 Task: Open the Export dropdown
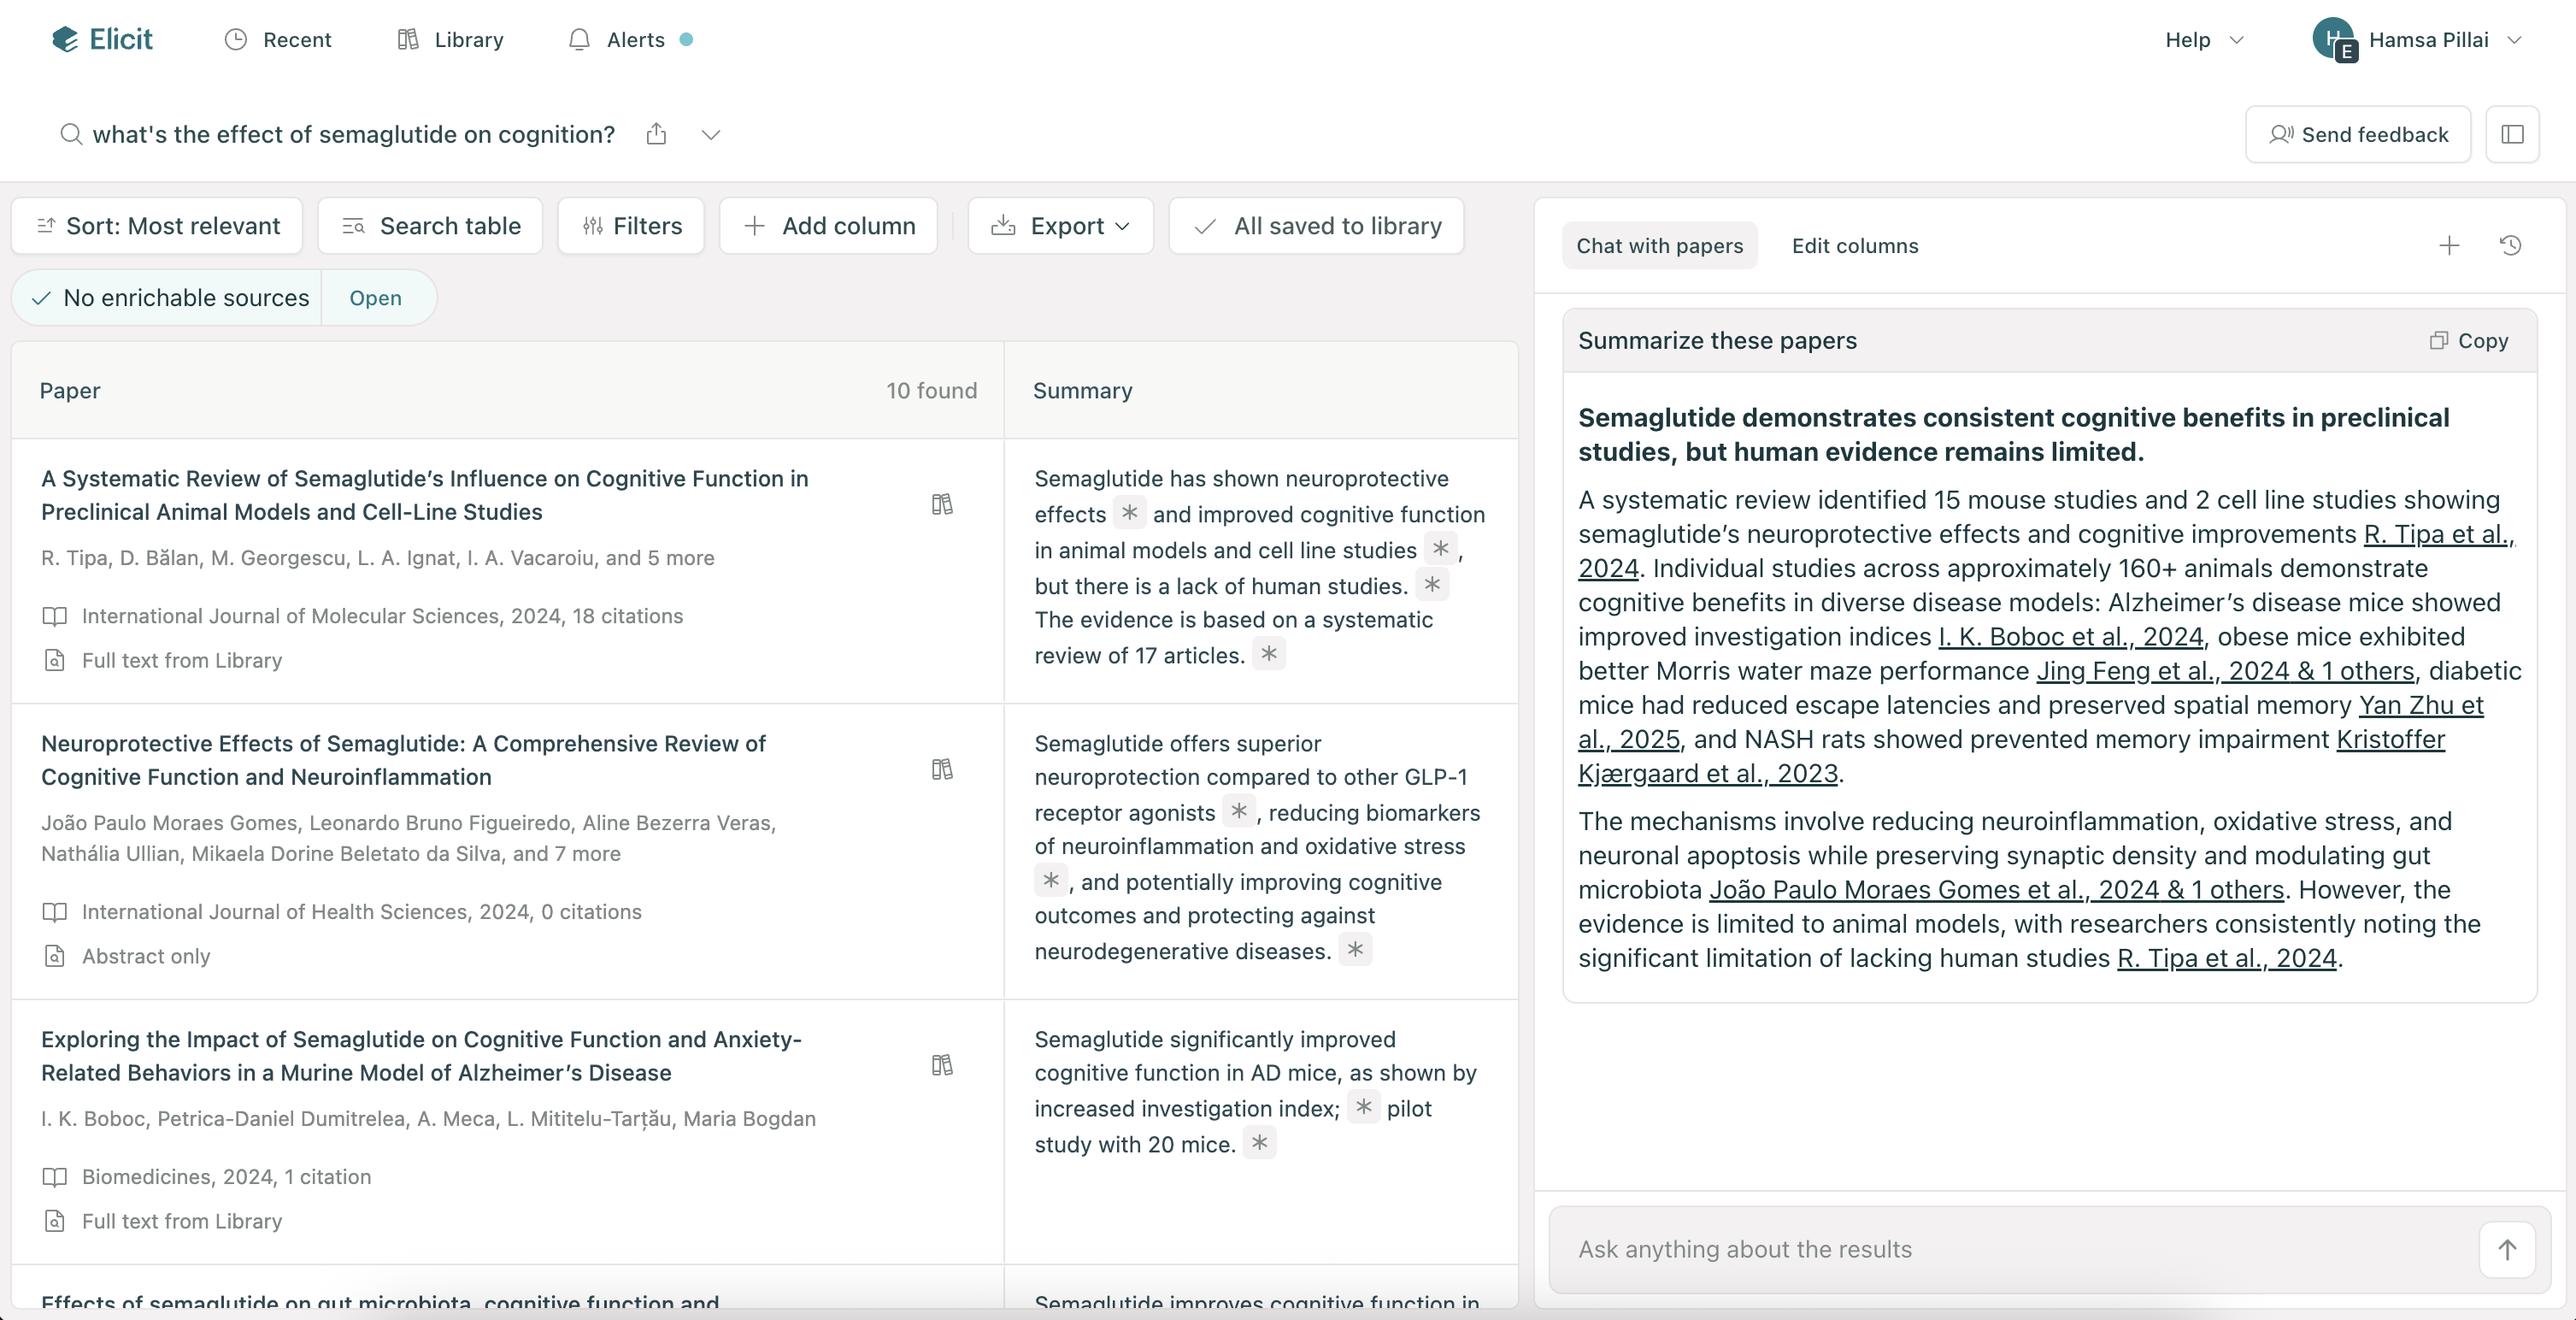coord(1060,226)
